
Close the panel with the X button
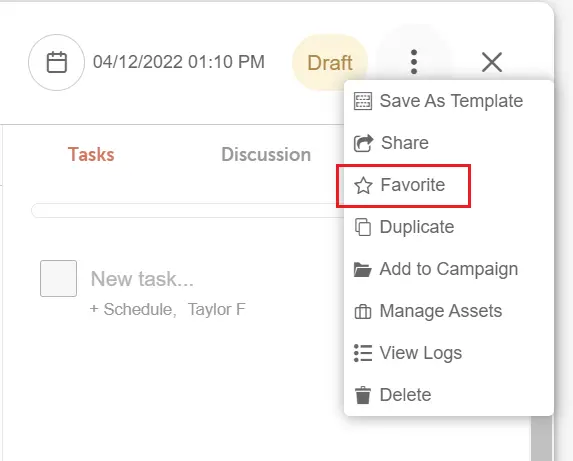(492, 62)
